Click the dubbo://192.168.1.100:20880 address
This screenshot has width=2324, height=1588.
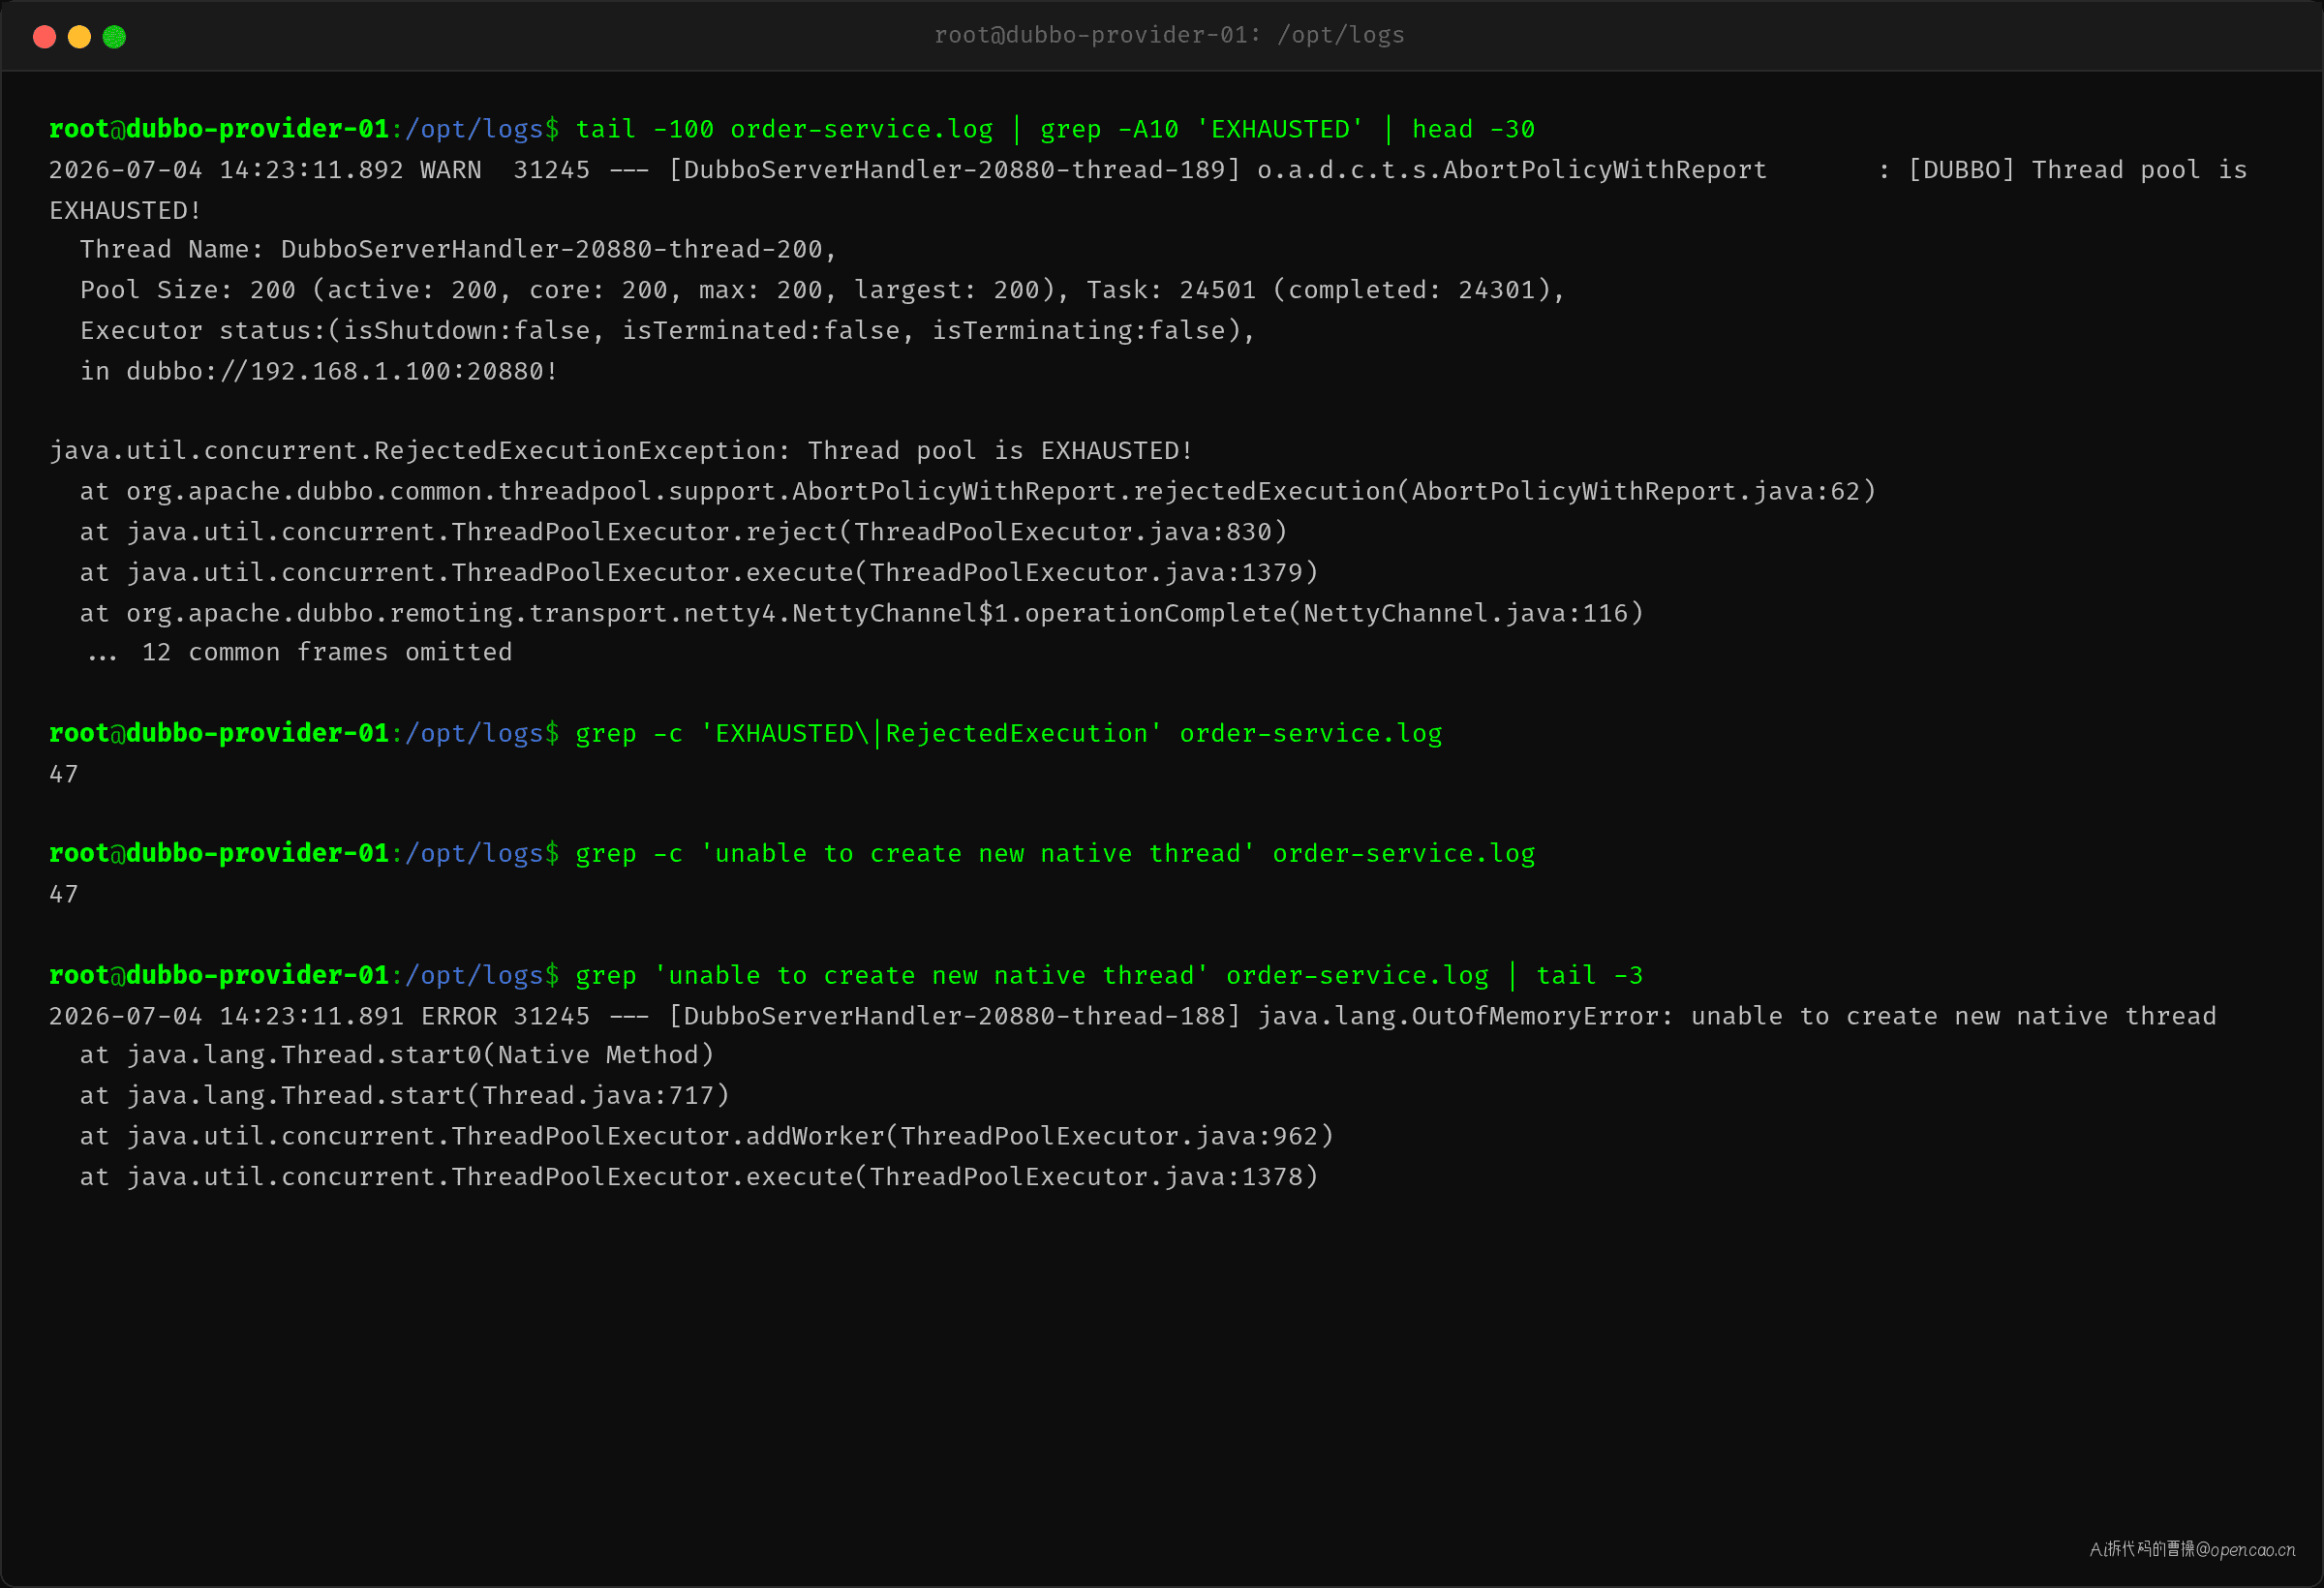(x=334, y=372)
